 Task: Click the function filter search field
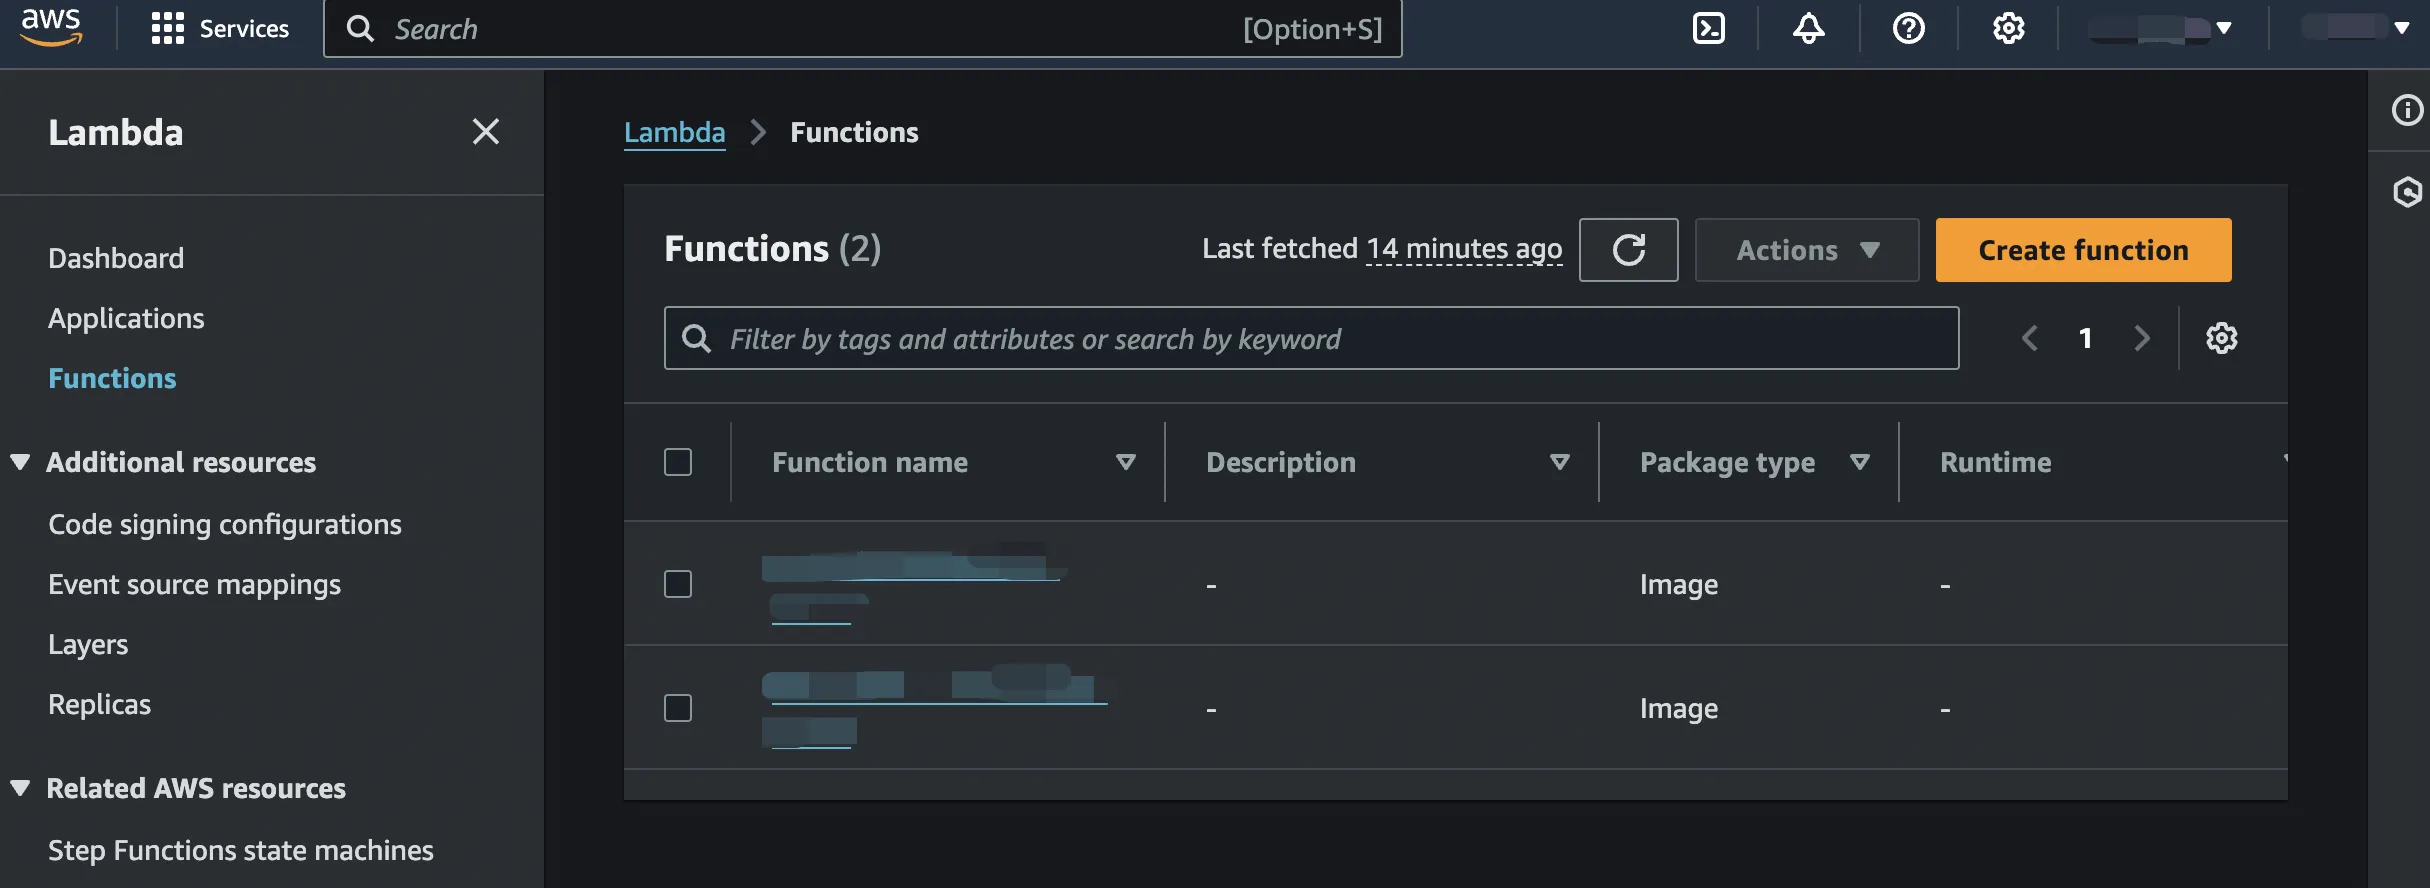coord(1310,339)
